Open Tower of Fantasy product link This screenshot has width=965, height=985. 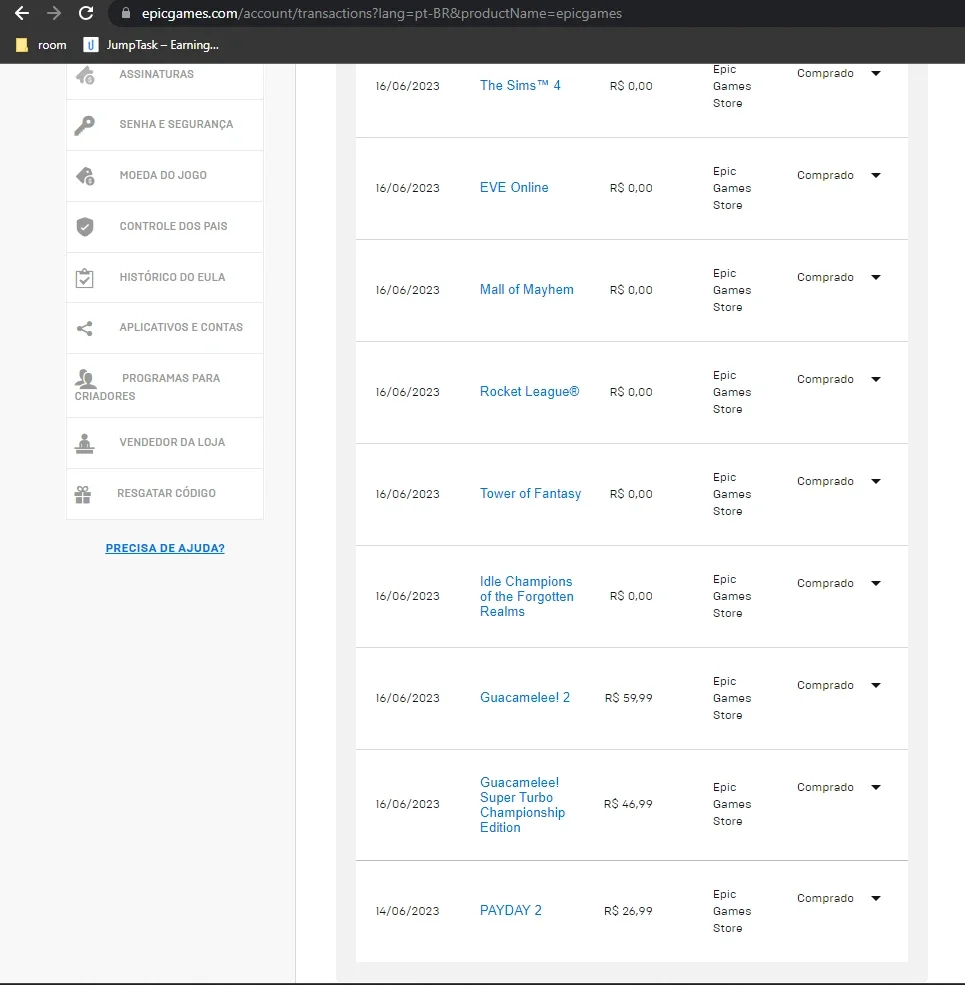(x=530, y=494)
